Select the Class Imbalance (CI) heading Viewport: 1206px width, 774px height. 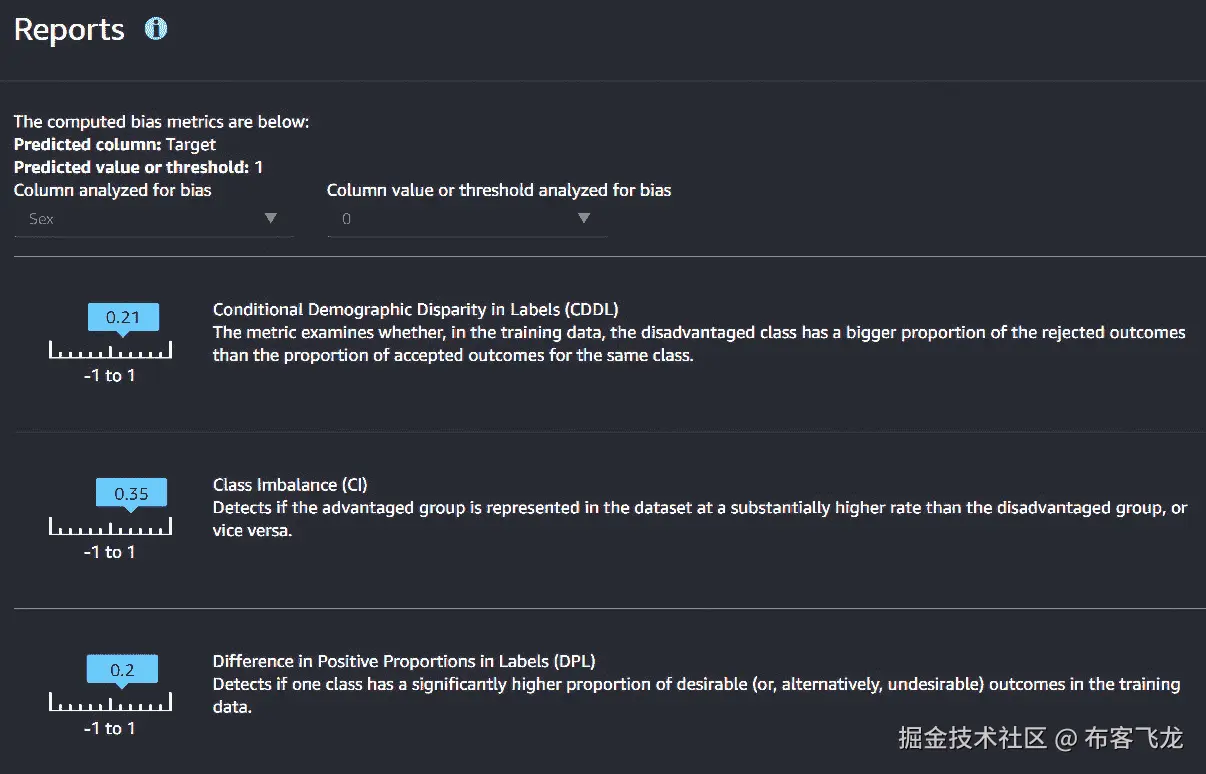[290, 485]
